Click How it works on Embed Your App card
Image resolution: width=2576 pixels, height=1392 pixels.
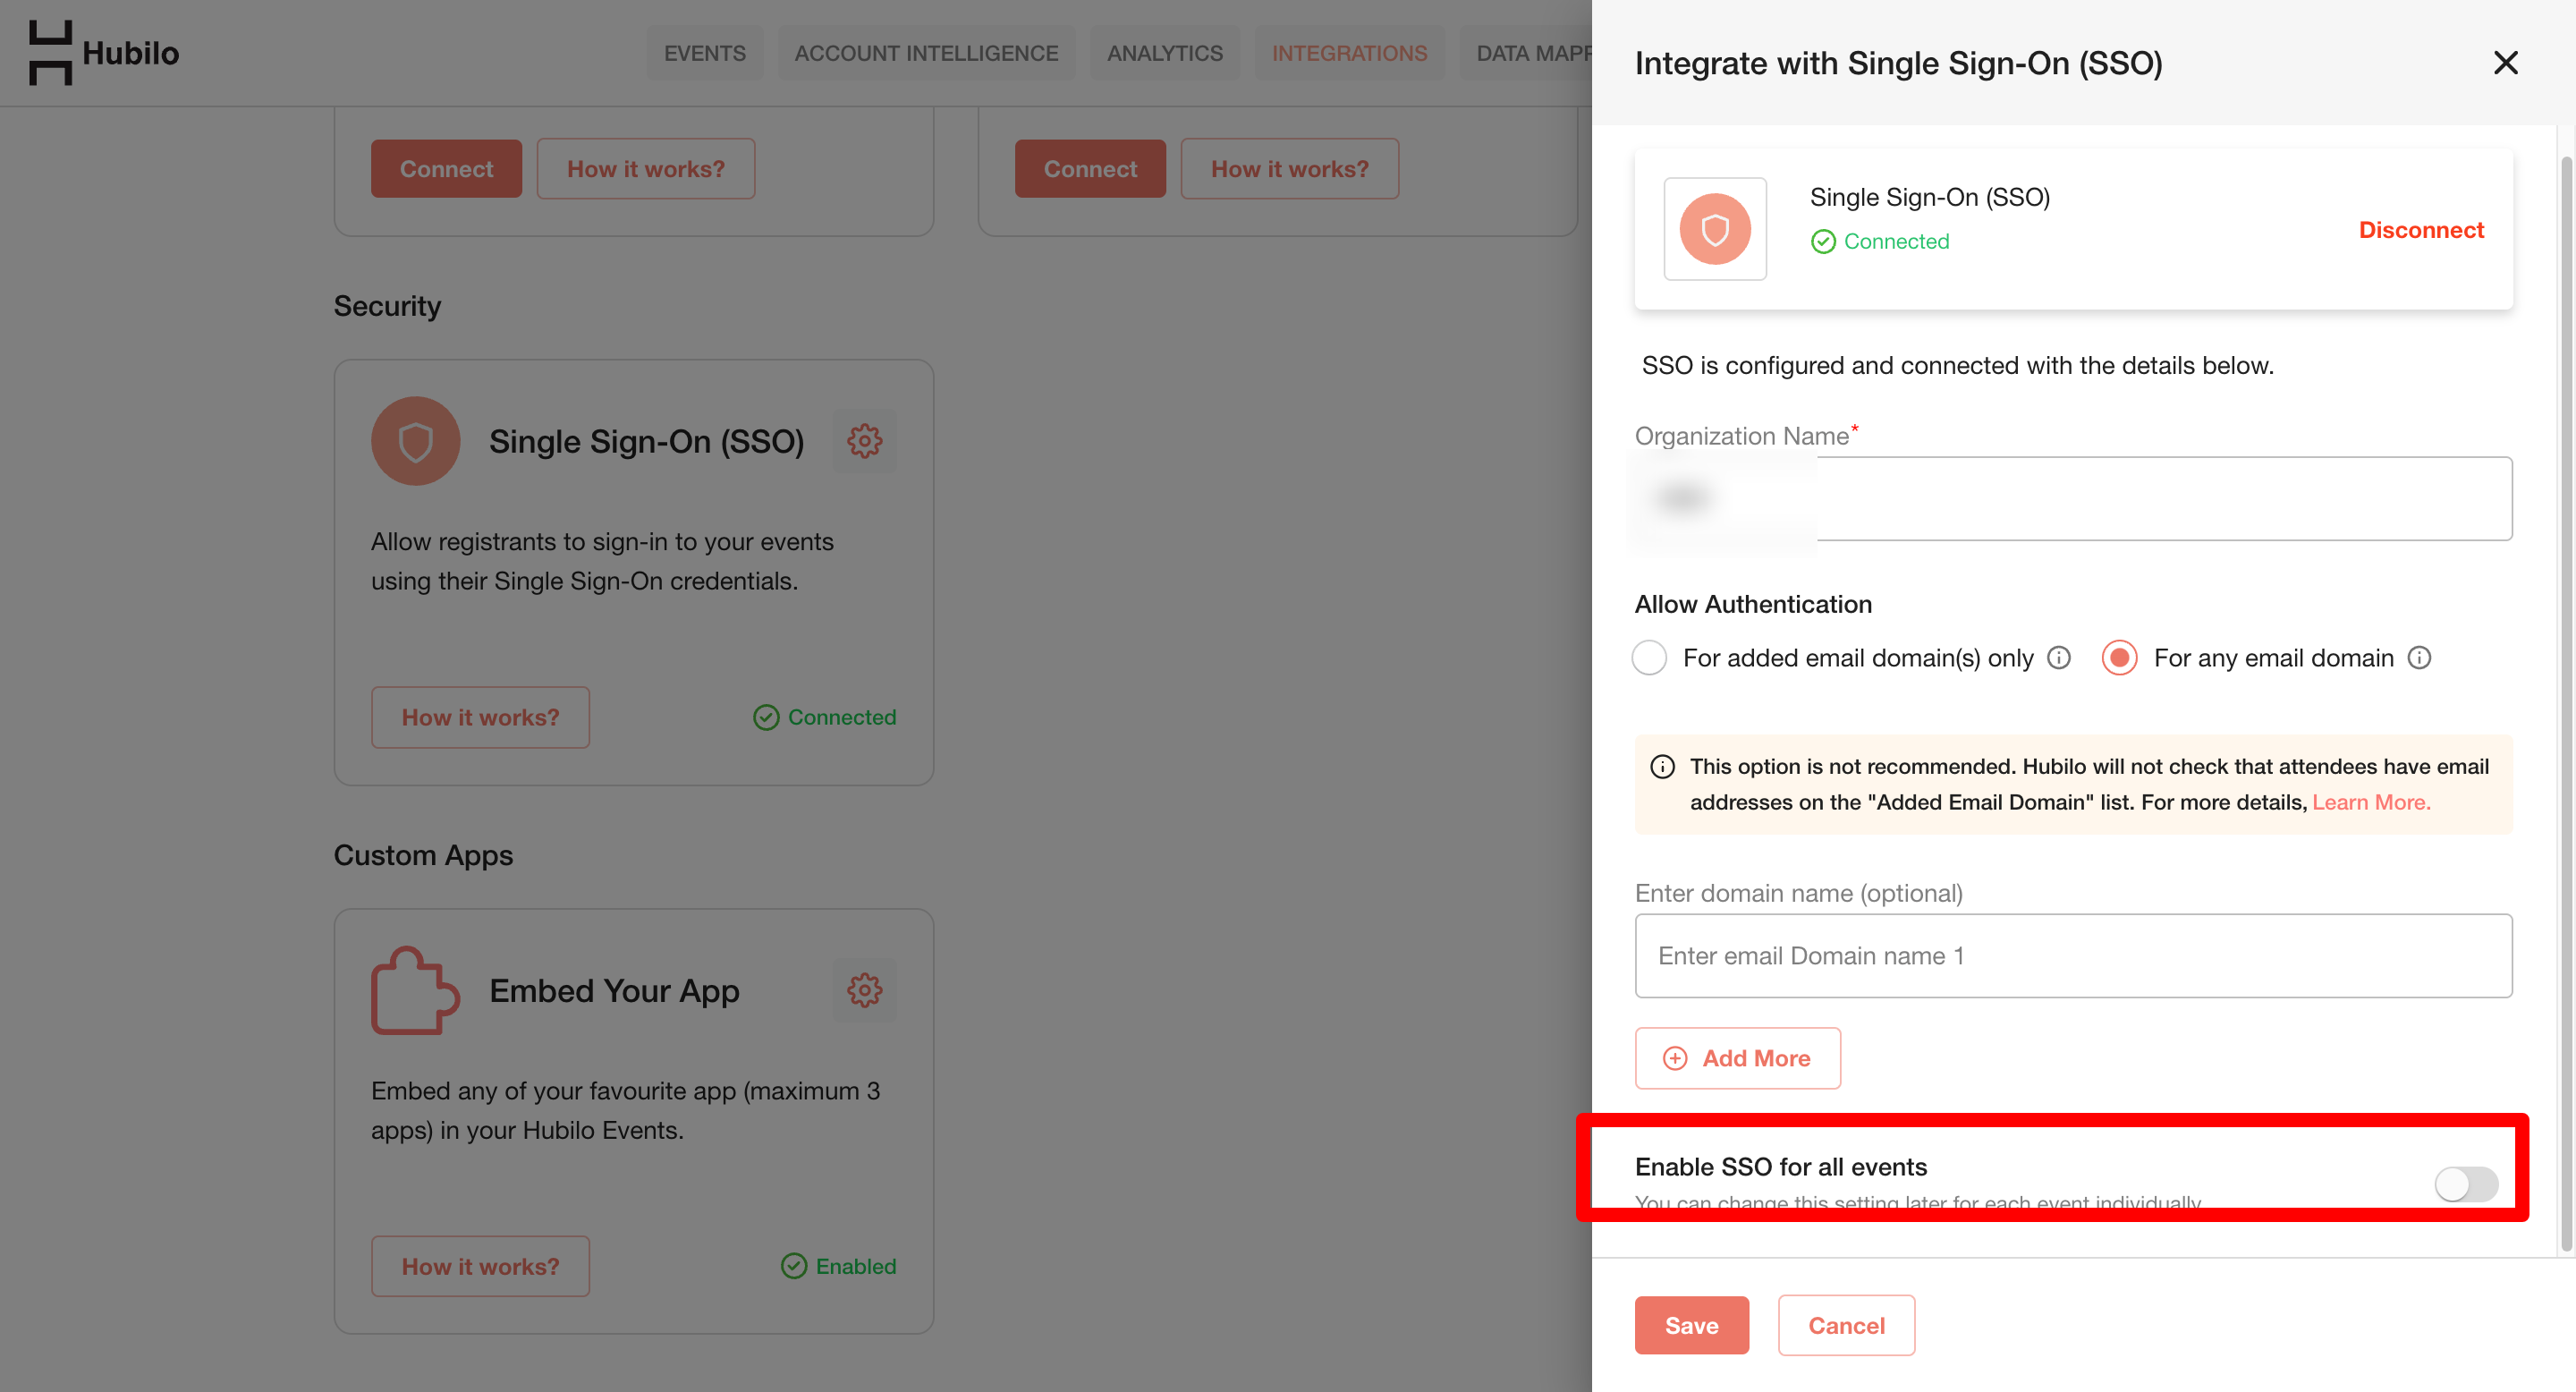click(480, 1266)
